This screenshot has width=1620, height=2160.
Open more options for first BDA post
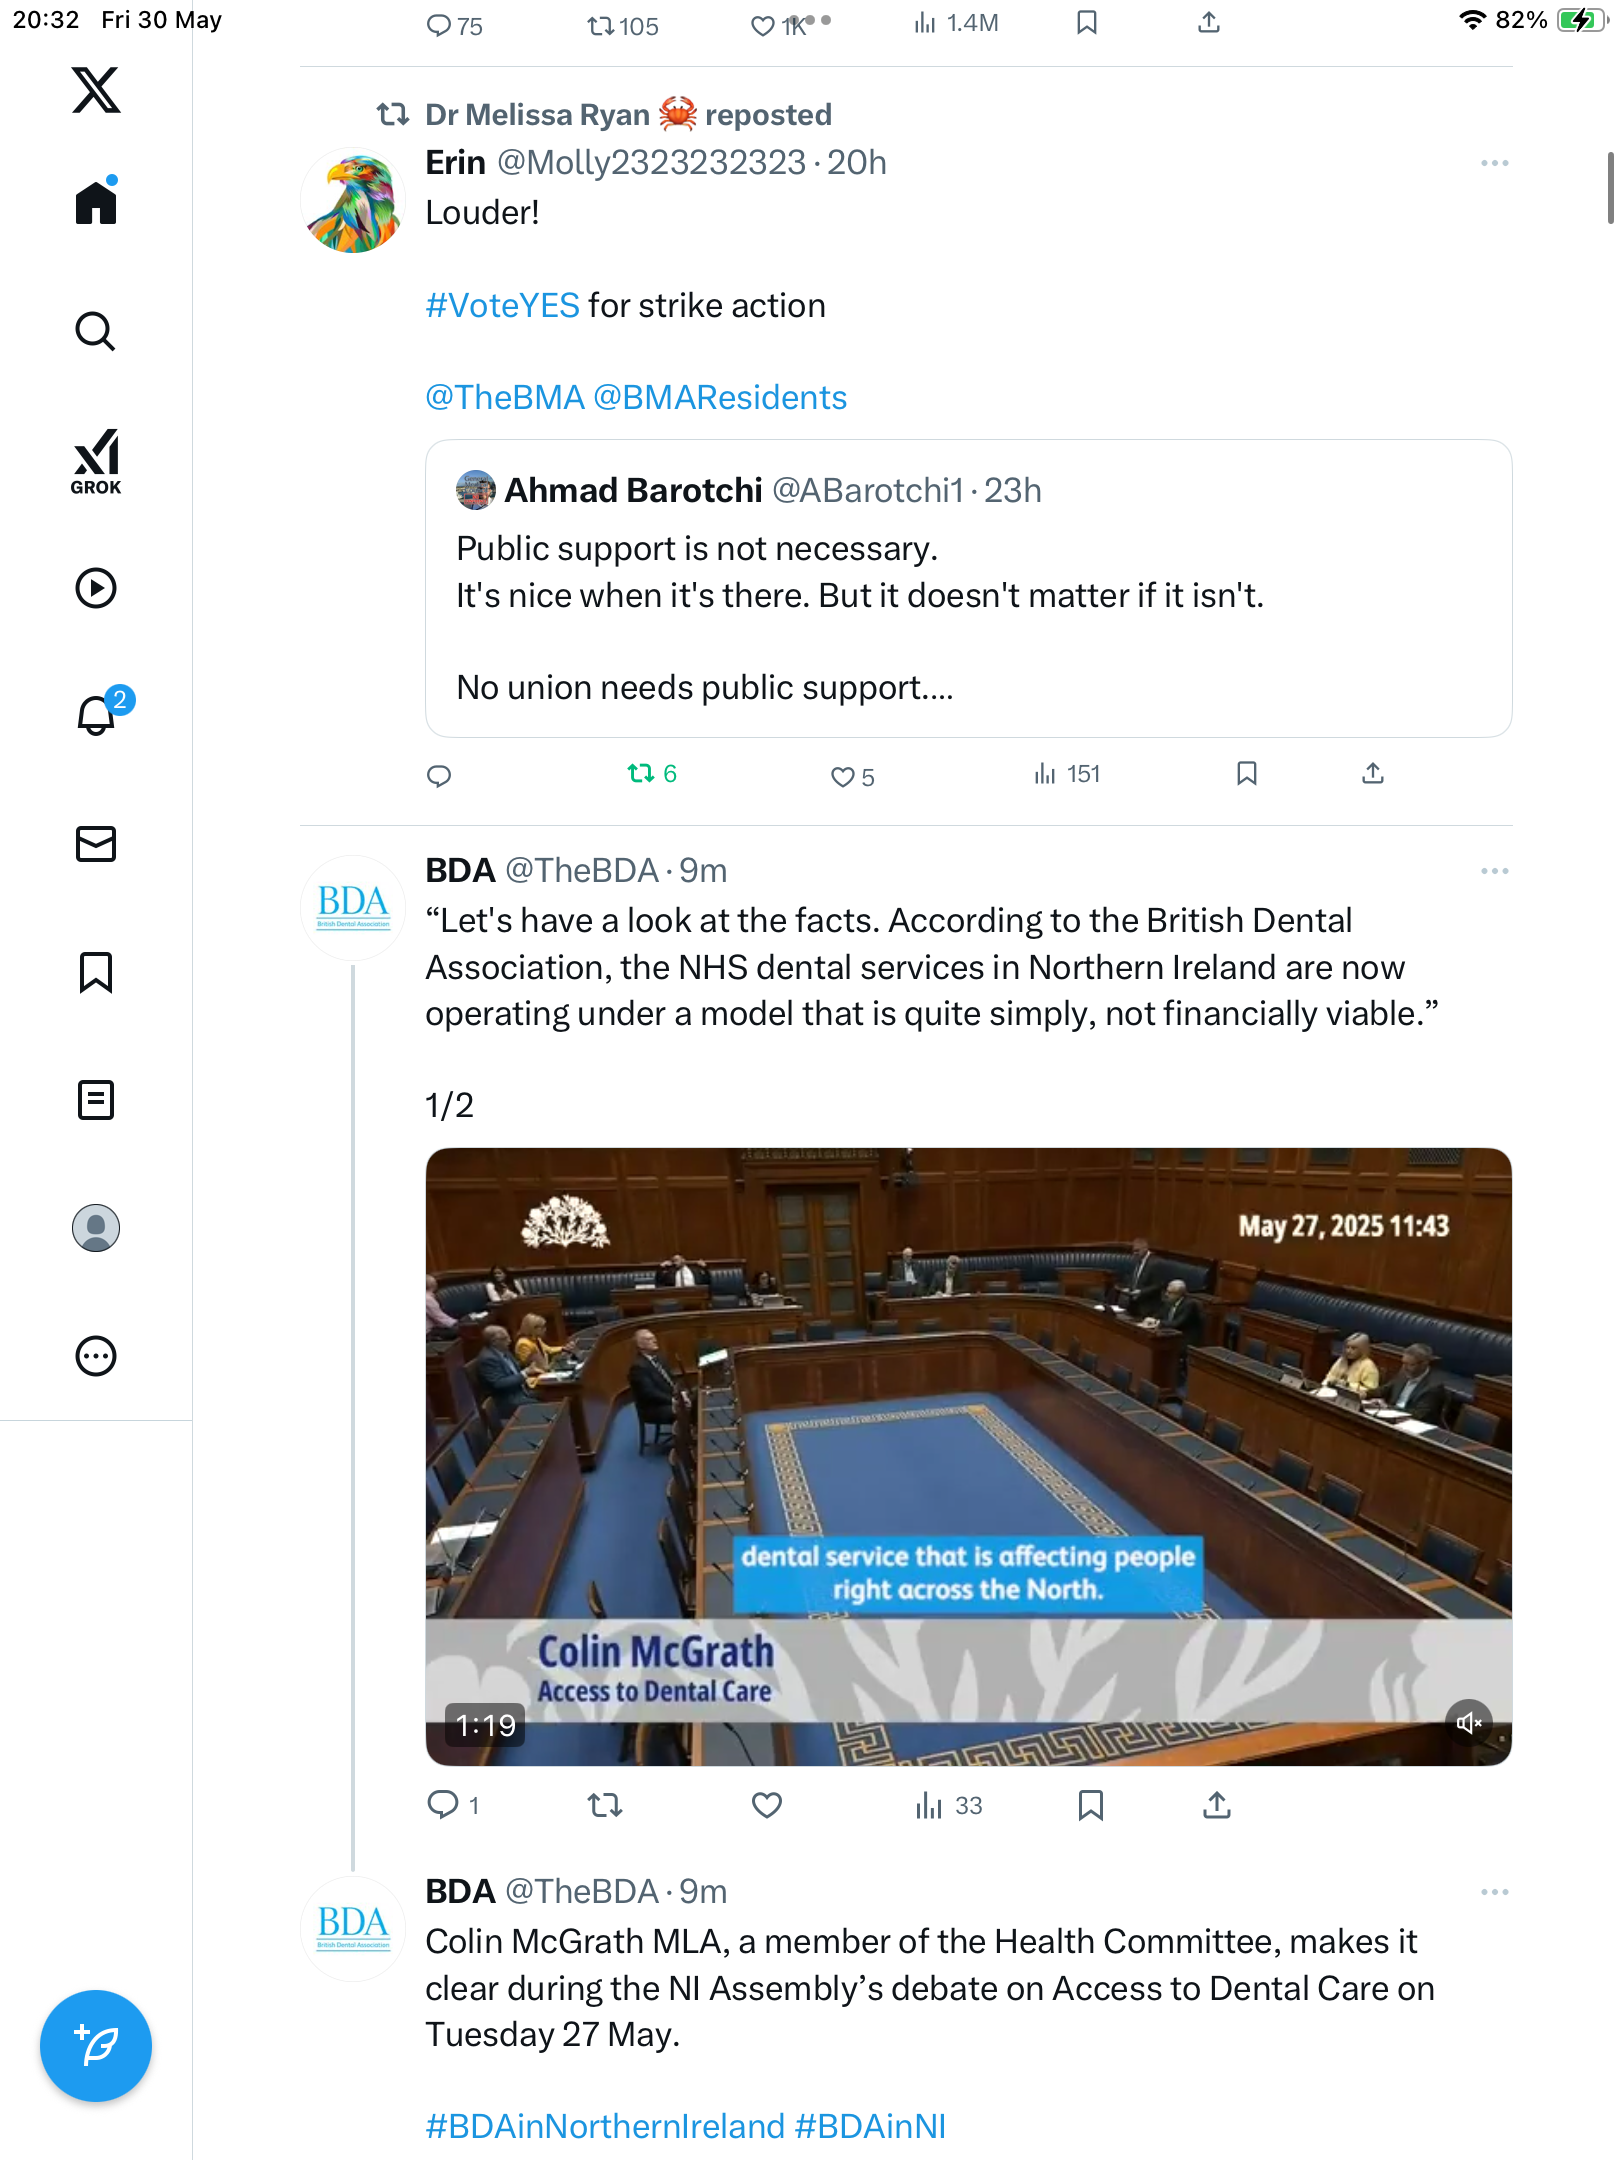(1494, 871)
